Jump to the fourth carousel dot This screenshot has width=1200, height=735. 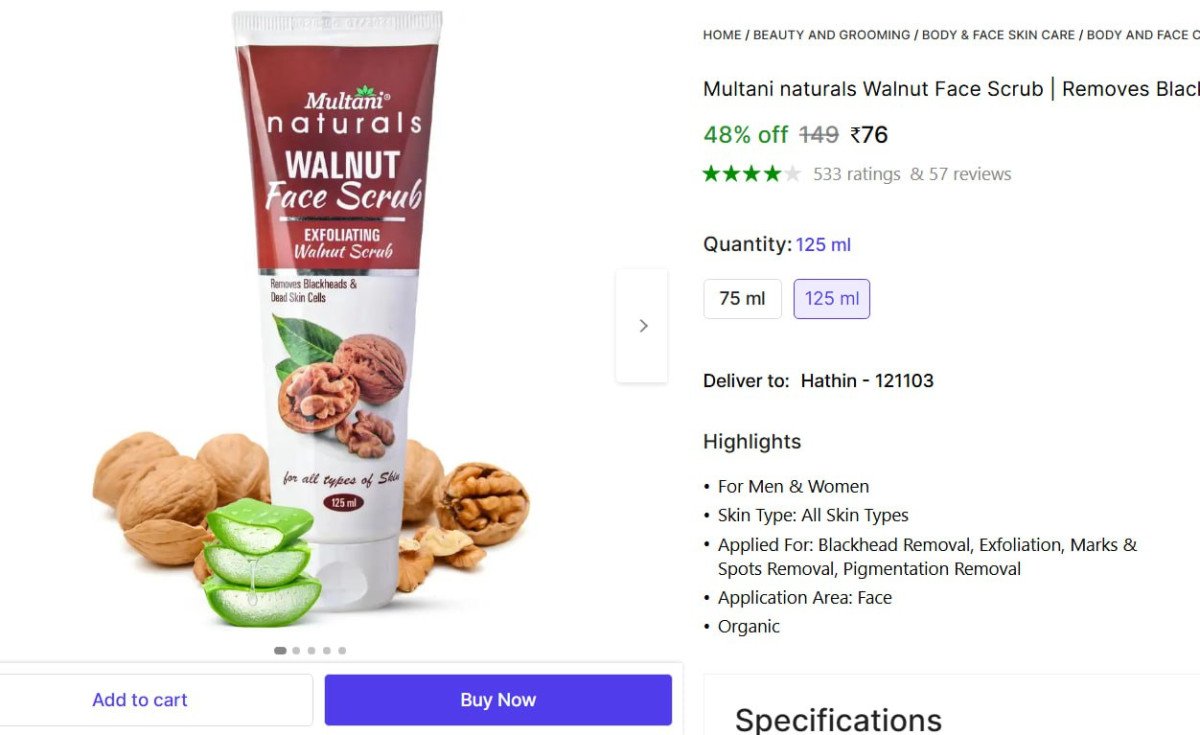tap(326, 650)
